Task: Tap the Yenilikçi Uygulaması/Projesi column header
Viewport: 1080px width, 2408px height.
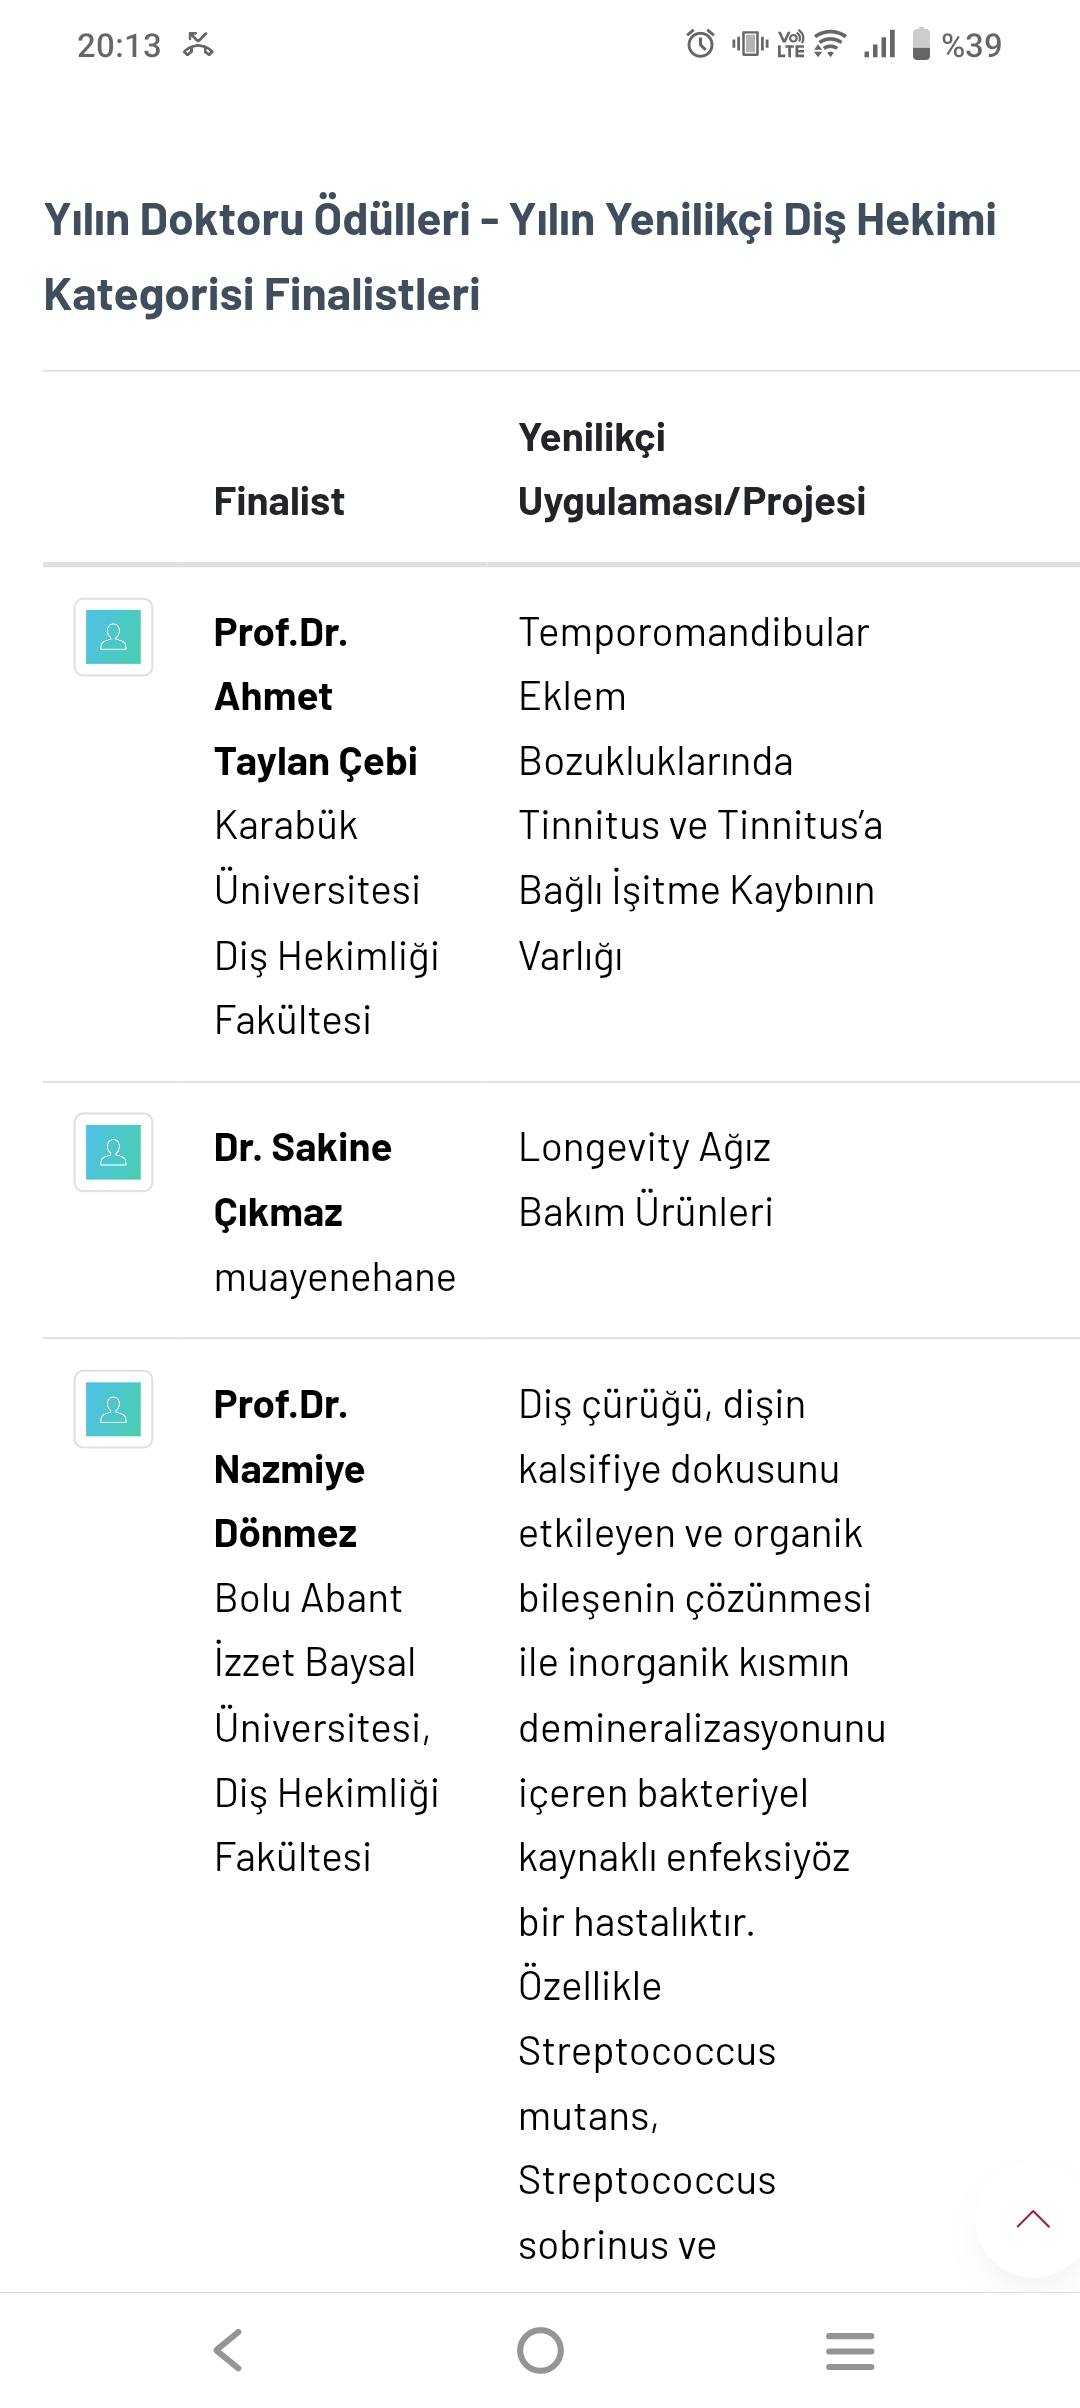Action: tap(691, 469)
